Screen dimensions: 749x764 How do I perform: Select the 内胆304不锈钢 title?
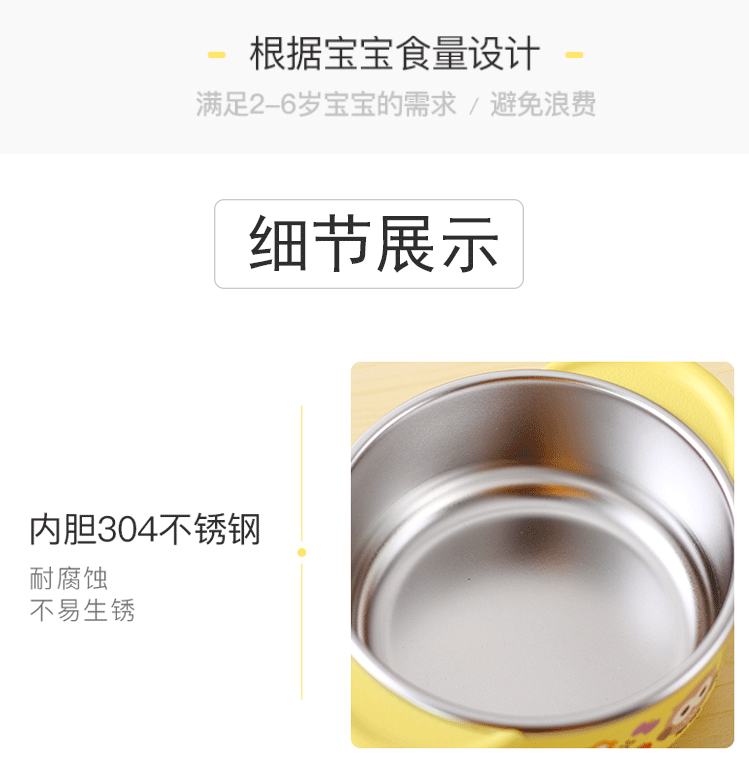point(145,530)
